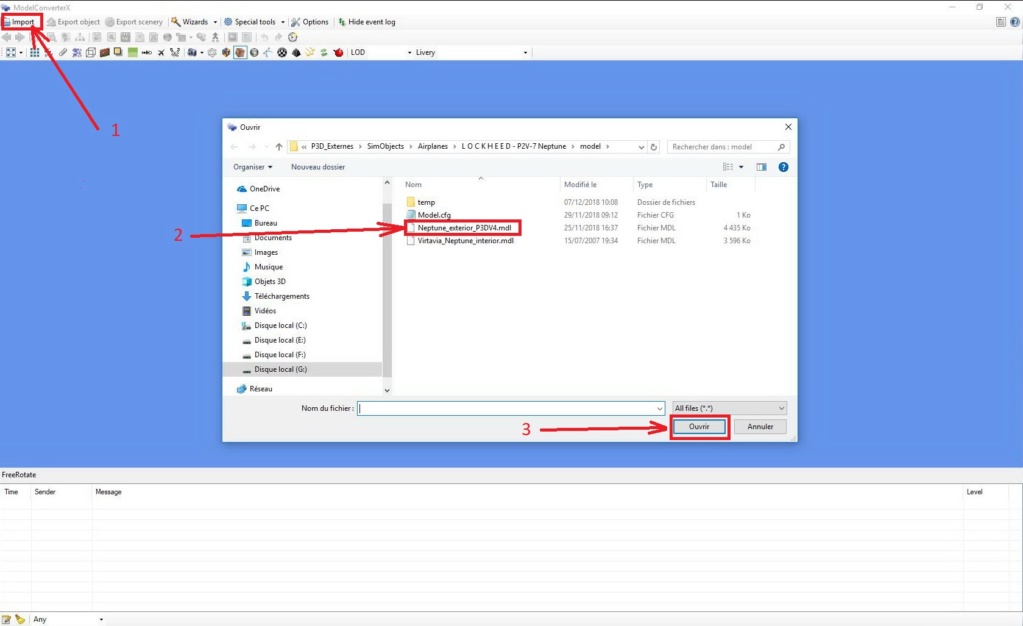
Task: Open the Wizards menu
Action: pos(194,22)
